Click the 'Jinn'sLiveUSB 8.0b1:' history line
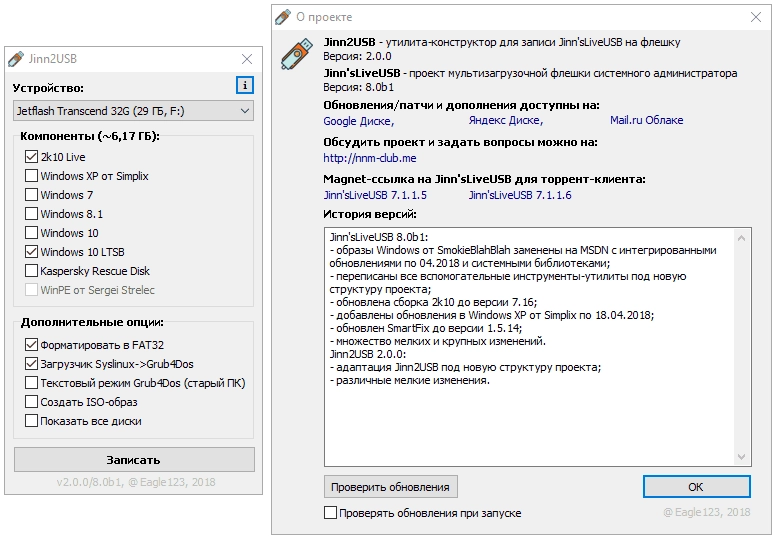The height and width of the screenshot is (538, 776). coord(379,237)
